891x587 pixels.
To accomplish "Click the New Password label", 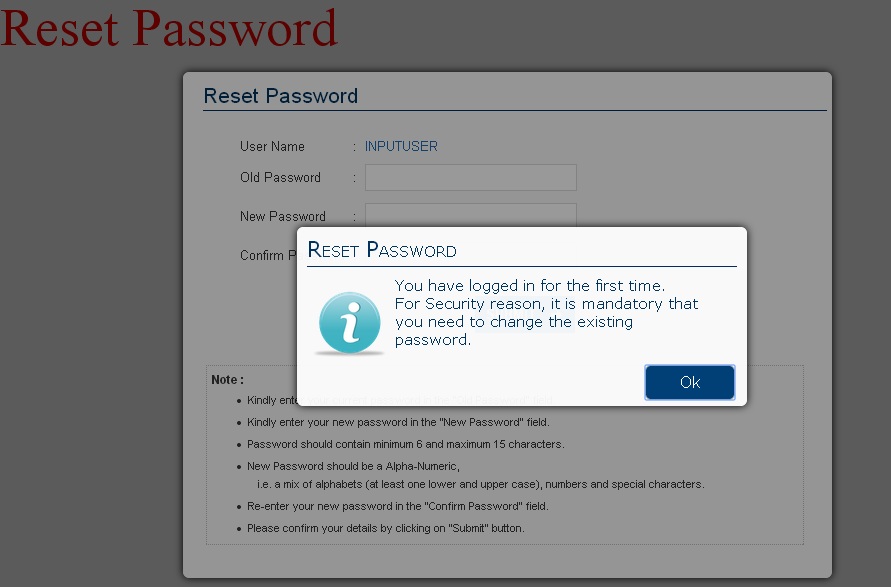I will [283, 217].
